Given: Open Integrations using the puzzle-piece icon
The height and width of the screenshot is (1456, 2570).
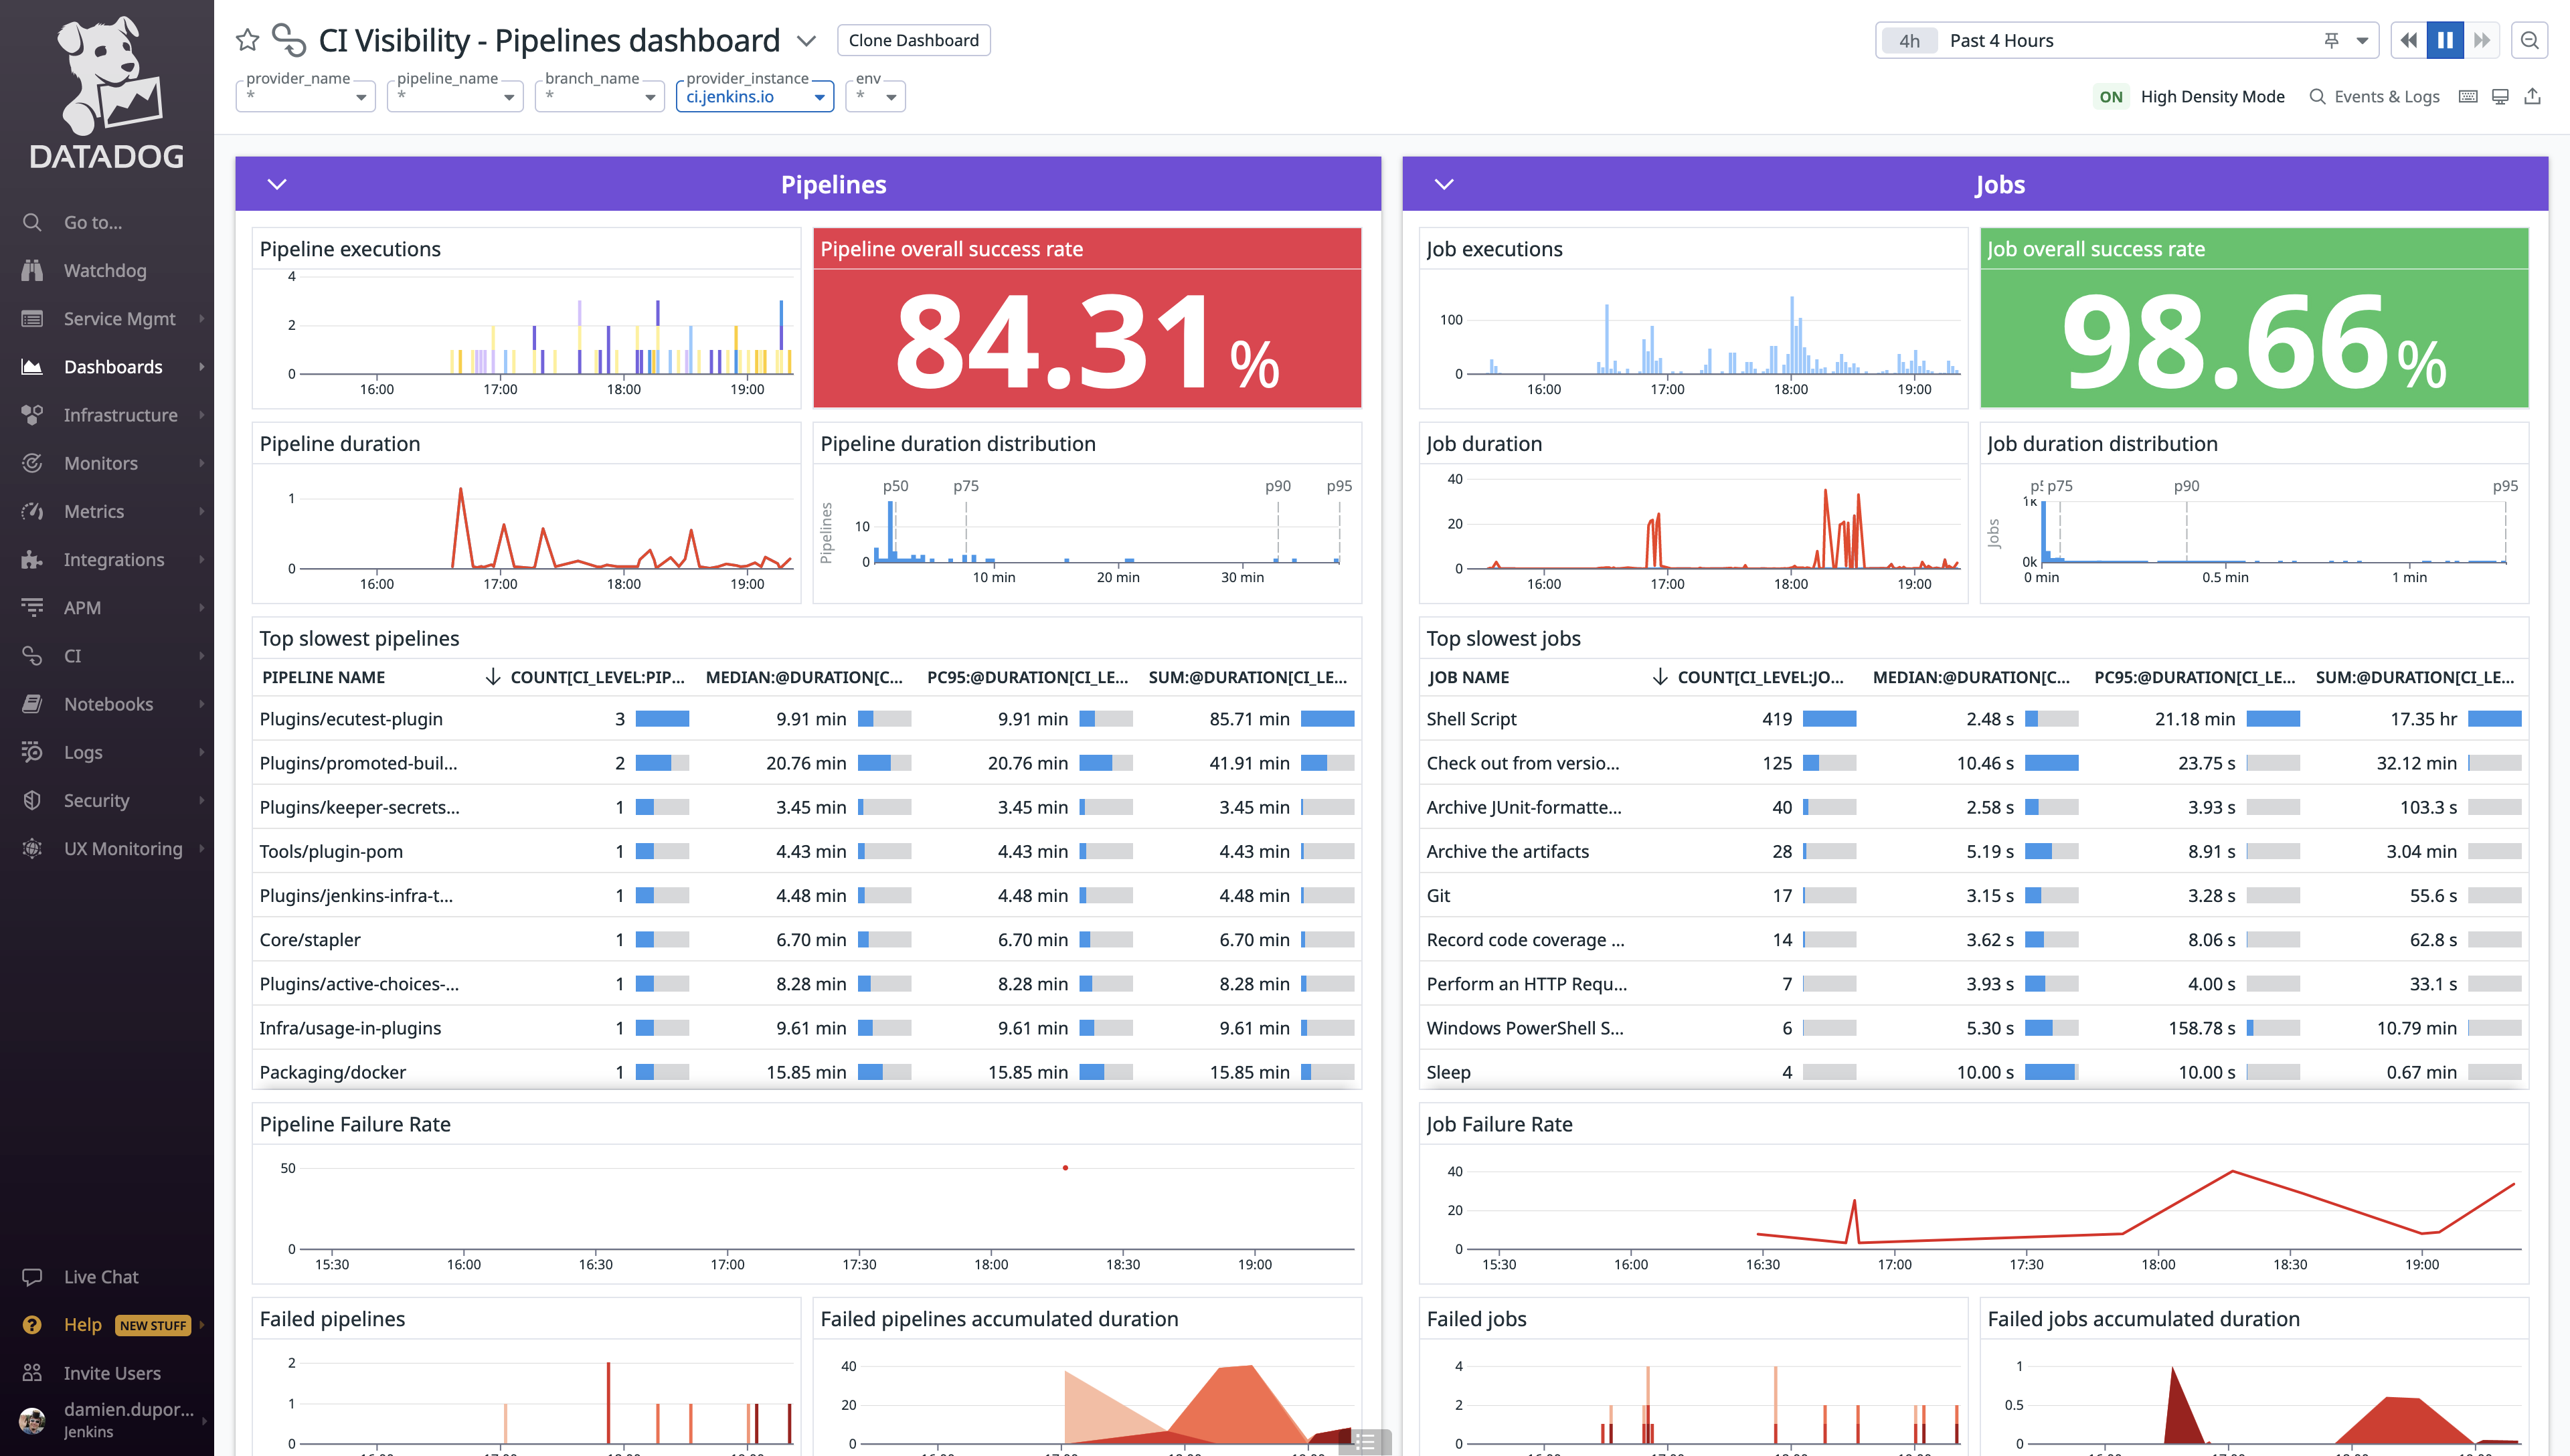Looking at the screenshot, I should tap(32, 559).
